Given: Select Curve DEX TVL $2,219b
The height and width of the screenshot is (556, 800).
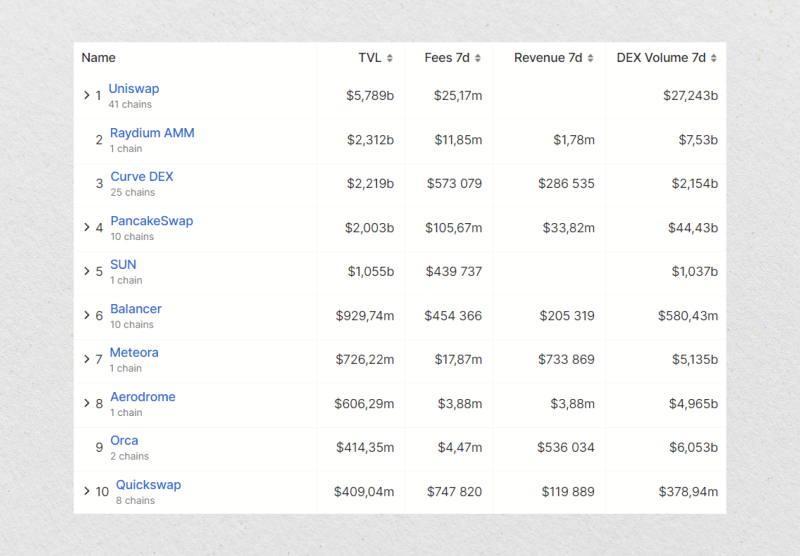Looking at the screenshot, I should tap(370, 184).
